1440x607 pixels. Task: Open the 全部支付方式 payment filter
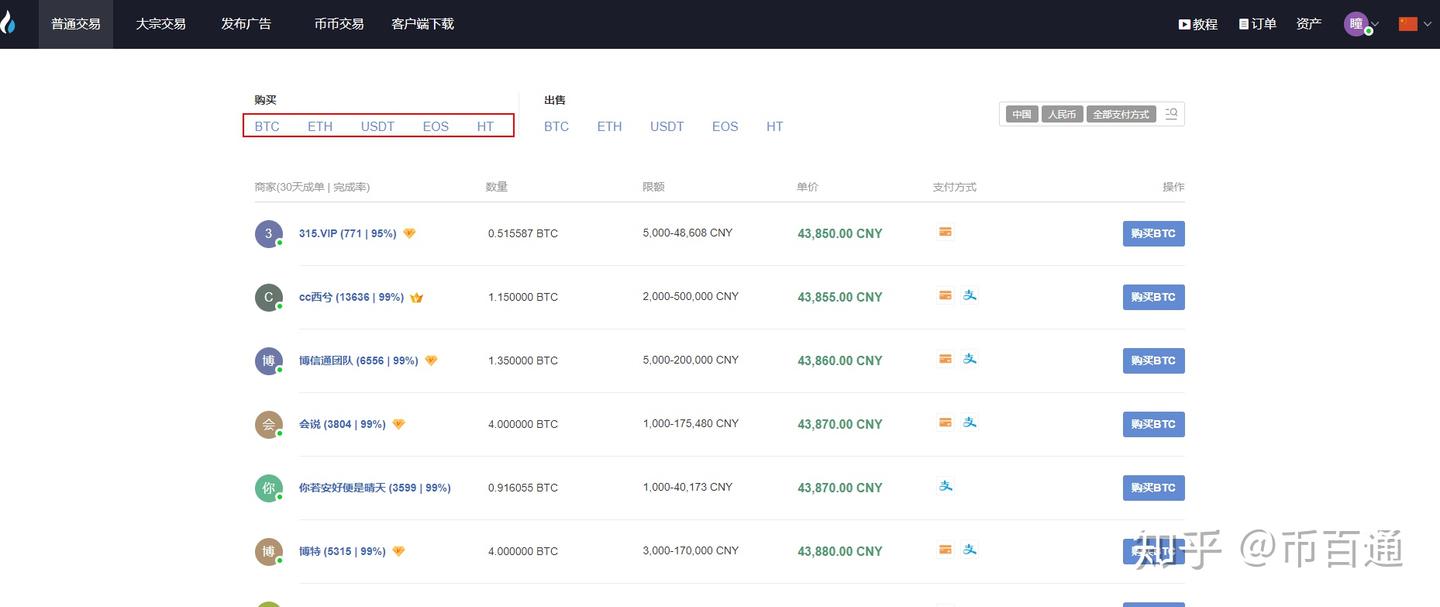[1121, 114]
